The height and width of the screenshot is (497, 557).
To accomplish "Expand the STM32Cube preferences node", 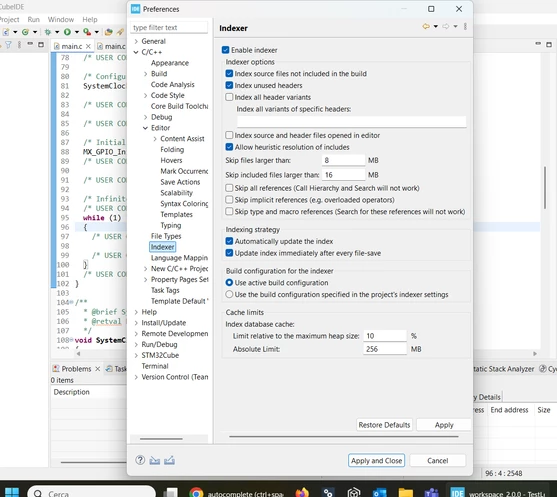I will pyautogui.click(x=136, y=355).
